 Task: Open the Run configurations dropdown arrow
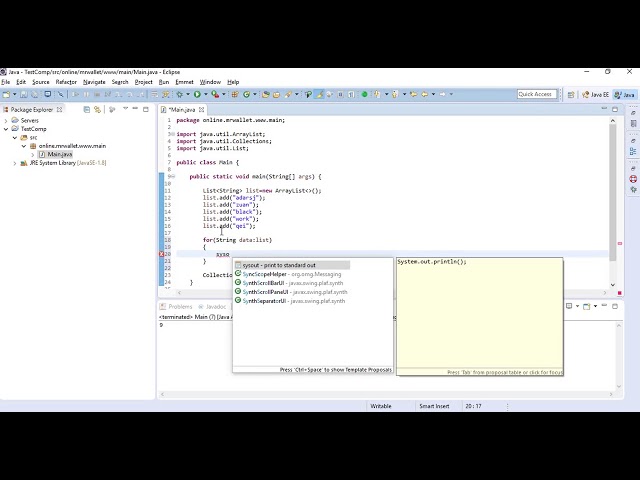(205, 95)
